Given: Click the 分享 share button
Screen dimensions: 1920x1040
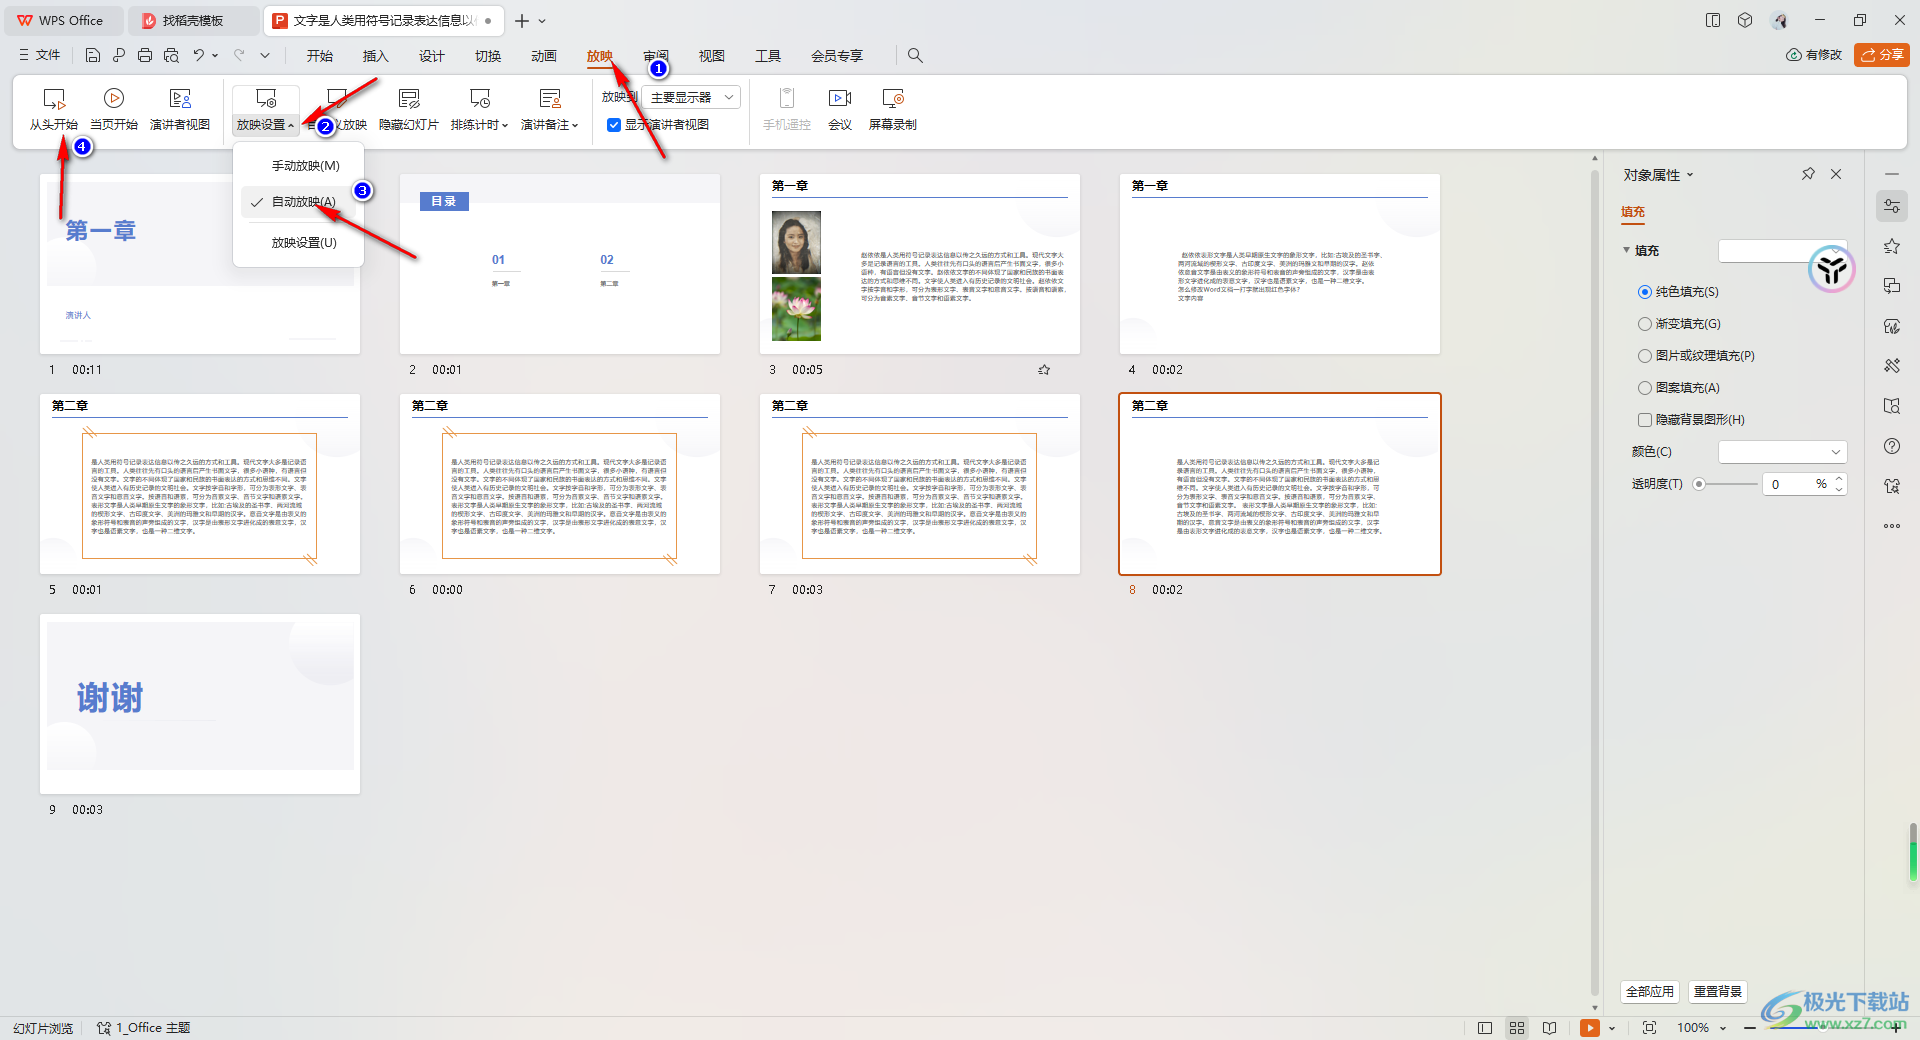Looking at the screenshot, I should (1882, 55).
